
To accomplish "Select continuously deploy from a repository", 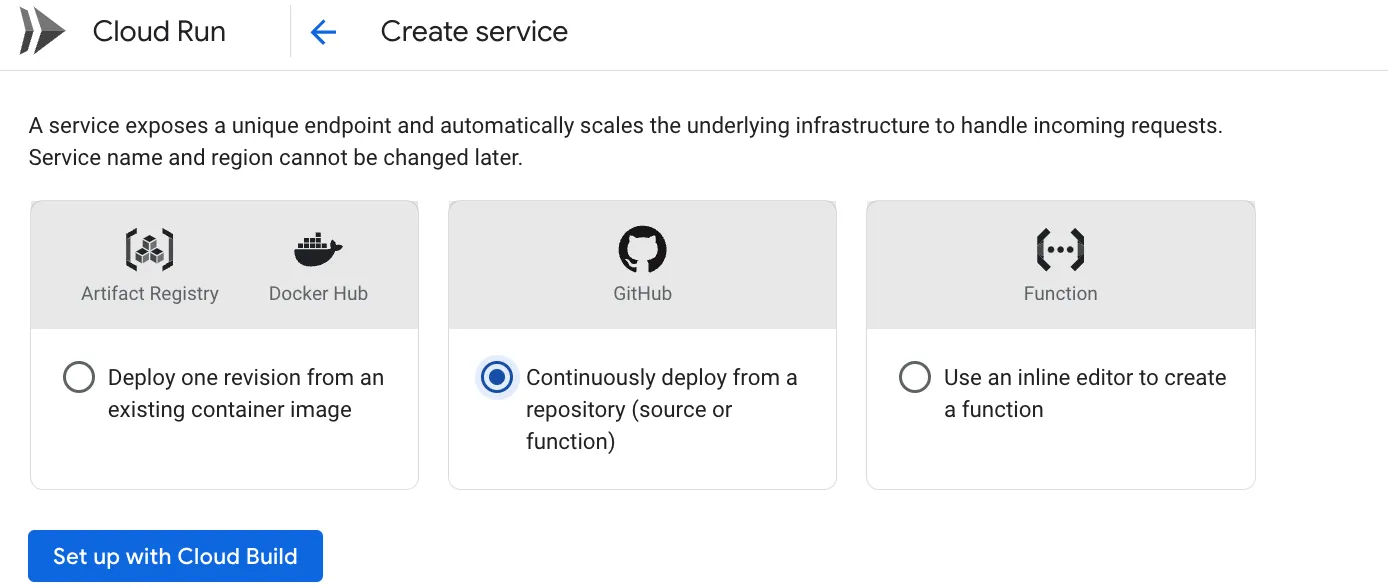I will 497,377.
